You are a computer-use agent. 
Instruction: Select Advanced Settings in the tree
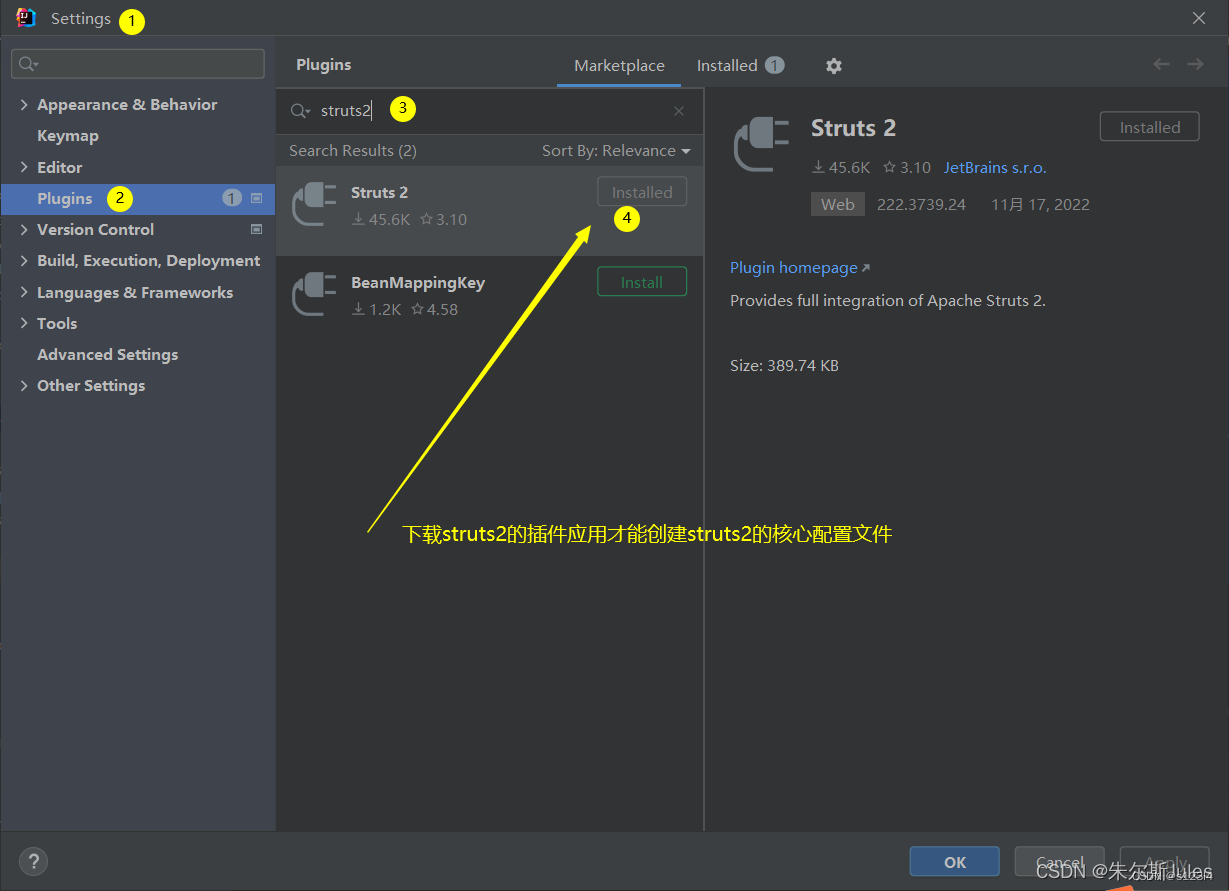click(x=107, y=355)
